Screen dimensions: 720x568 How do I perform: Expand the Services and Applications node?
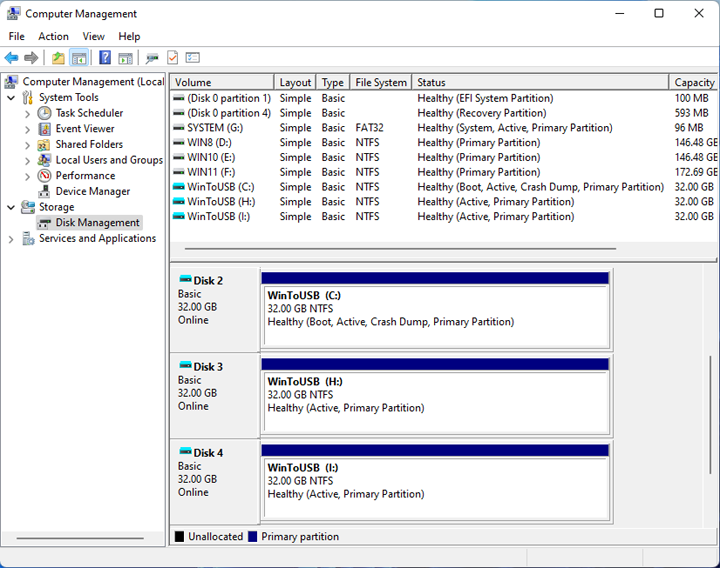[11, 239]
